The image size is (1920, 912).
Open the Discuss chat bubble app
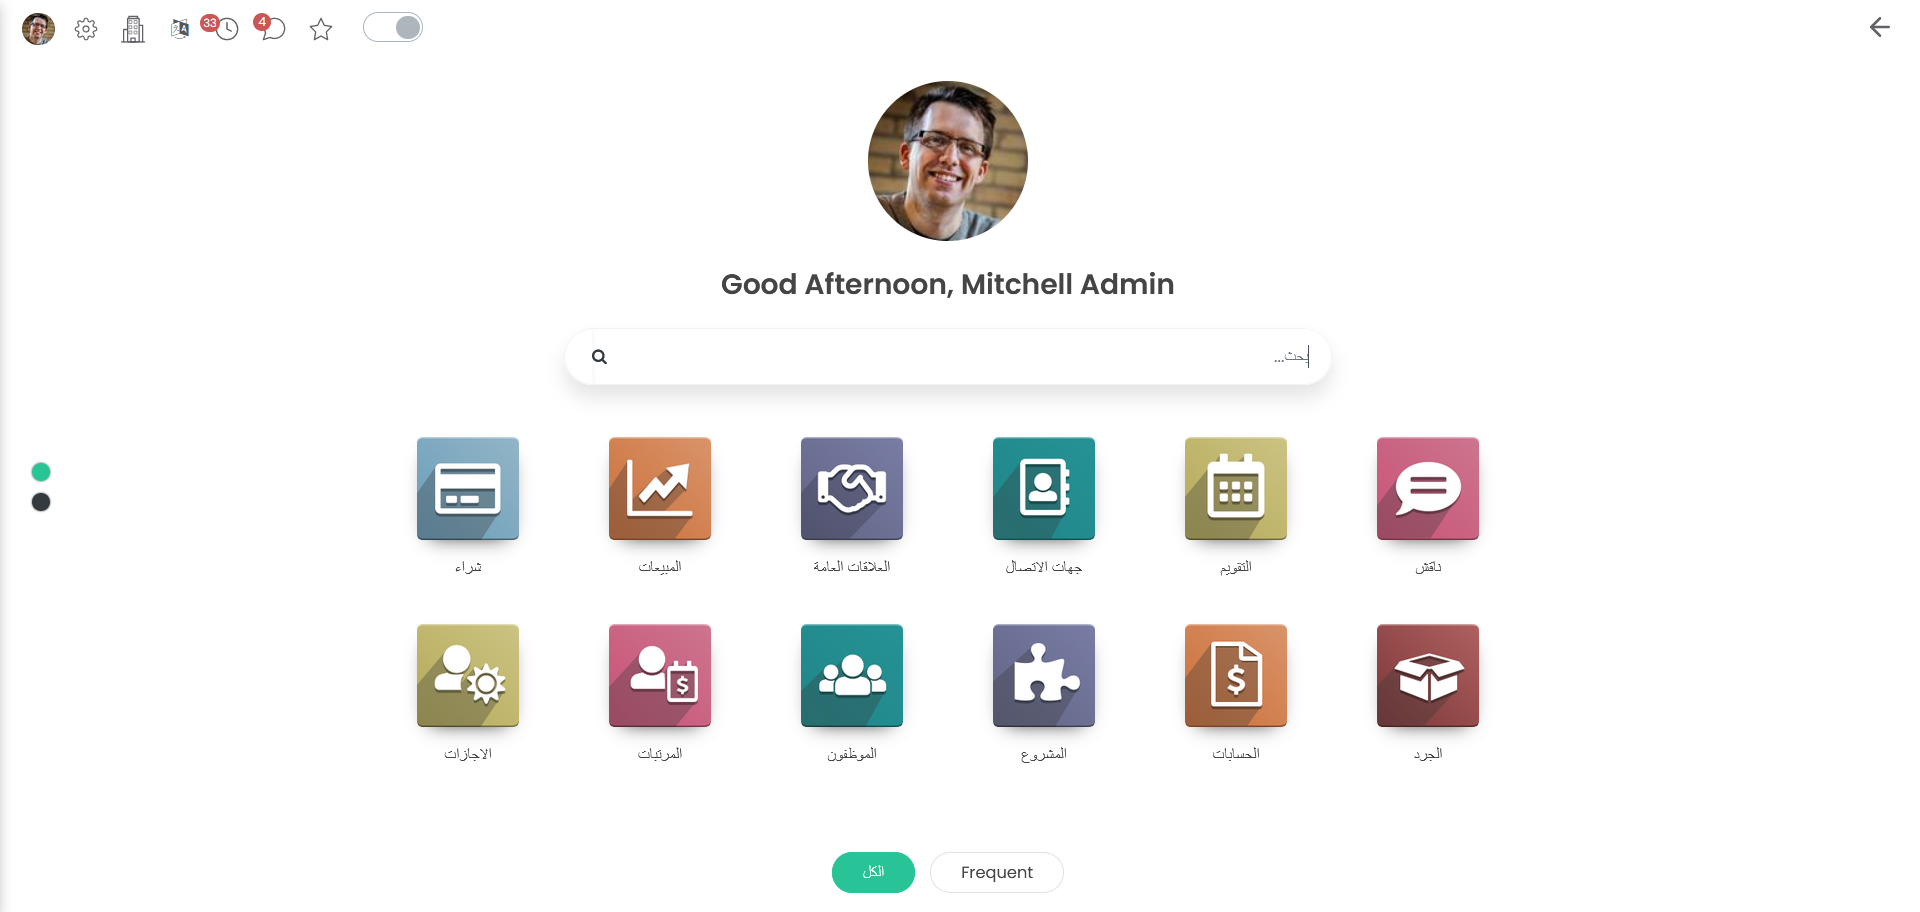pos(1428,489)
